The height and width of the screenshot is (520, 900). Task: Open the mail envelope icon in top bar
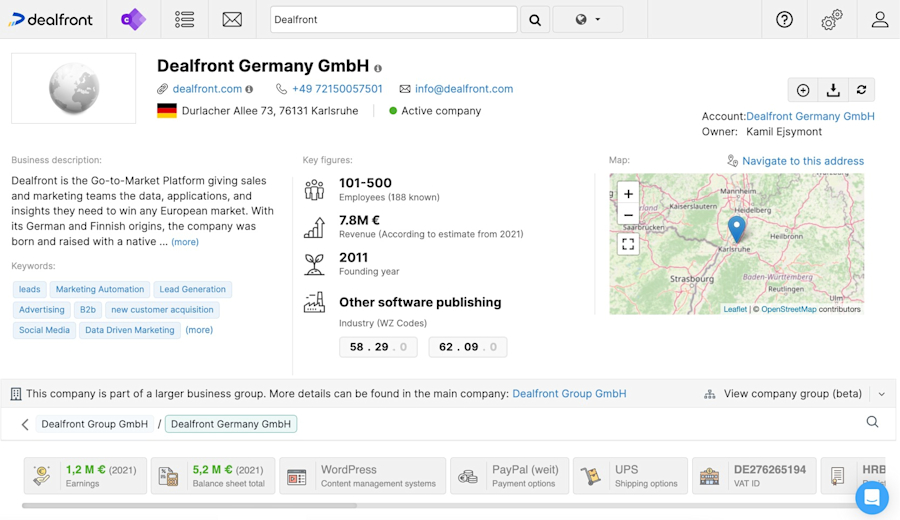[x=232, y=20]
